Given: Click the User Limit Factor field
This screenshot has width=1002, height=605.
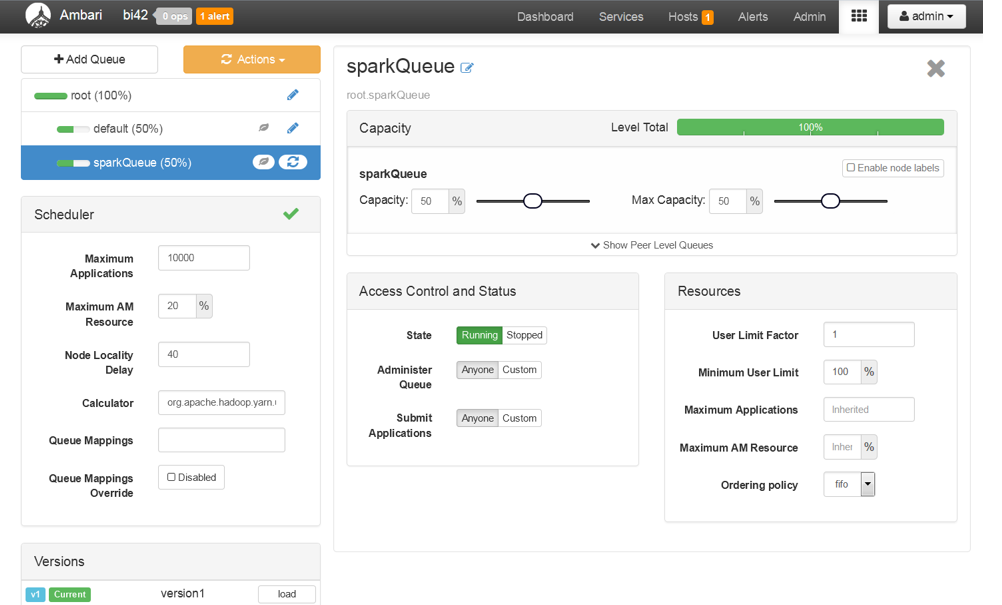Looking at the screenshot, I should point(869,334).
